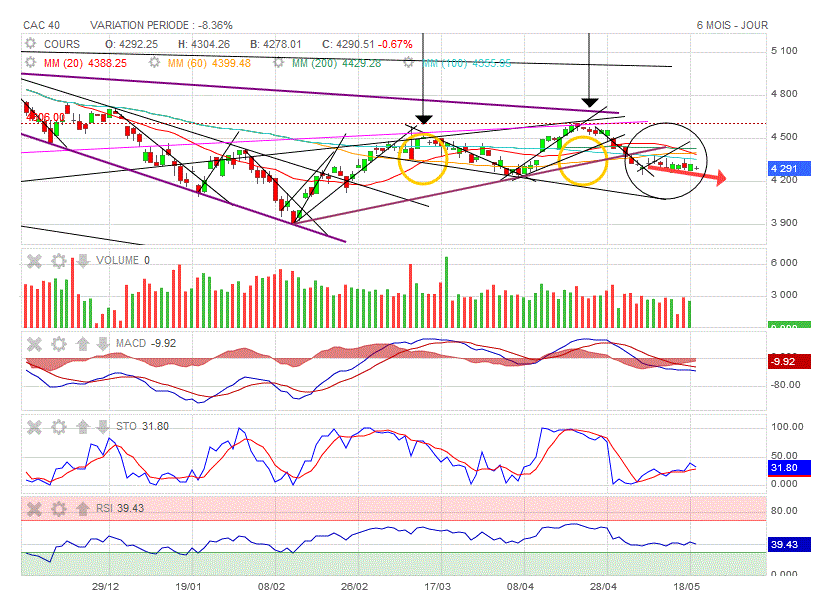This screenshot has height=599, width=830.
Task: Click the 3 900 price axis label
Action: tap(784, 223)
